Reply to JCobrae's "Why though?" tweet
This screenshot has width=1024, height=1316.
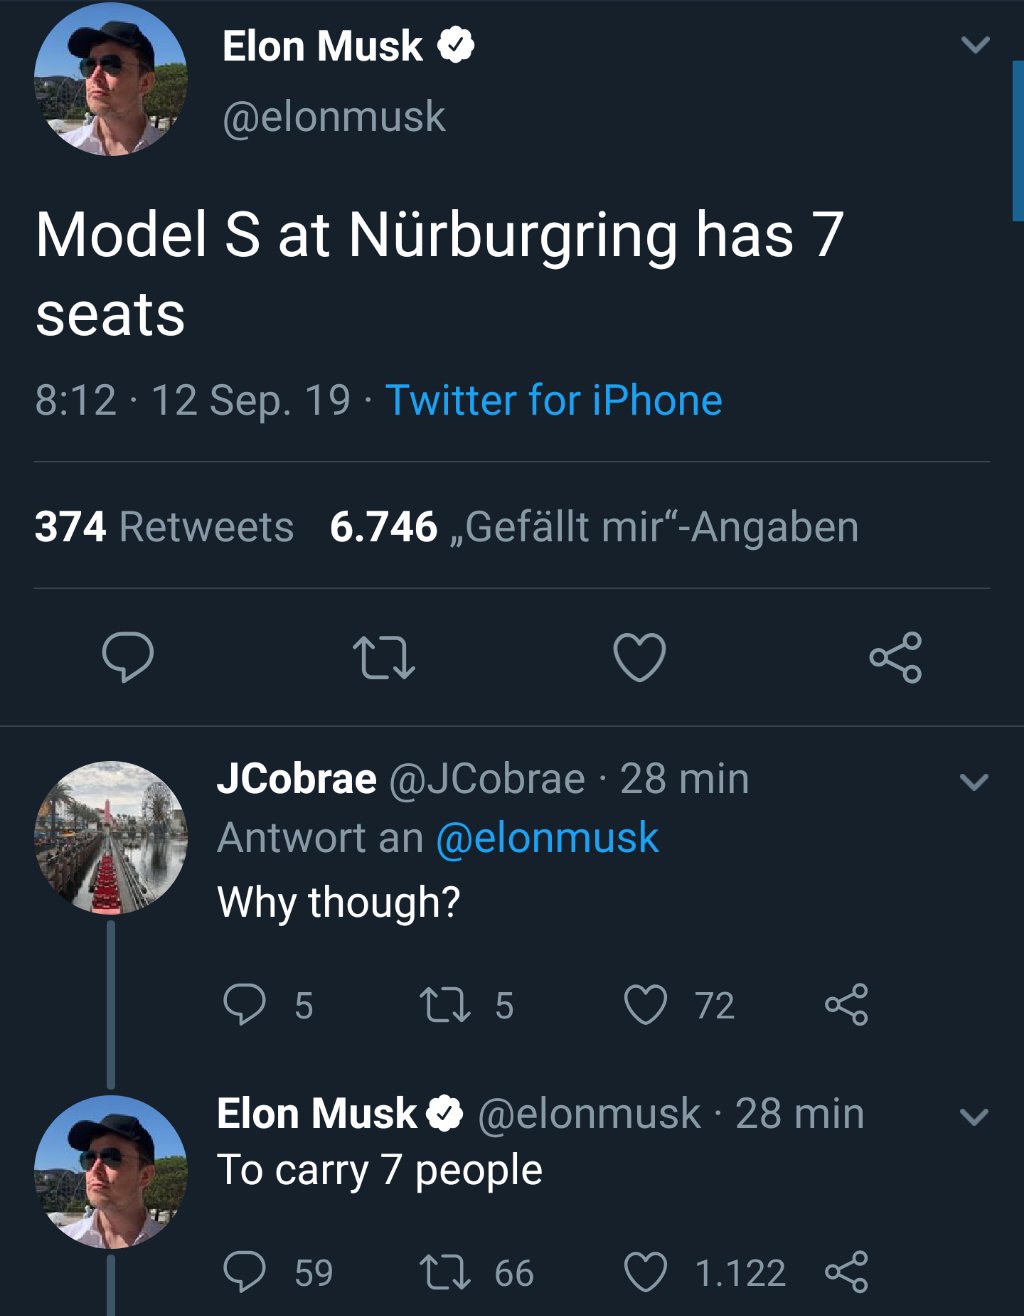244,1005
